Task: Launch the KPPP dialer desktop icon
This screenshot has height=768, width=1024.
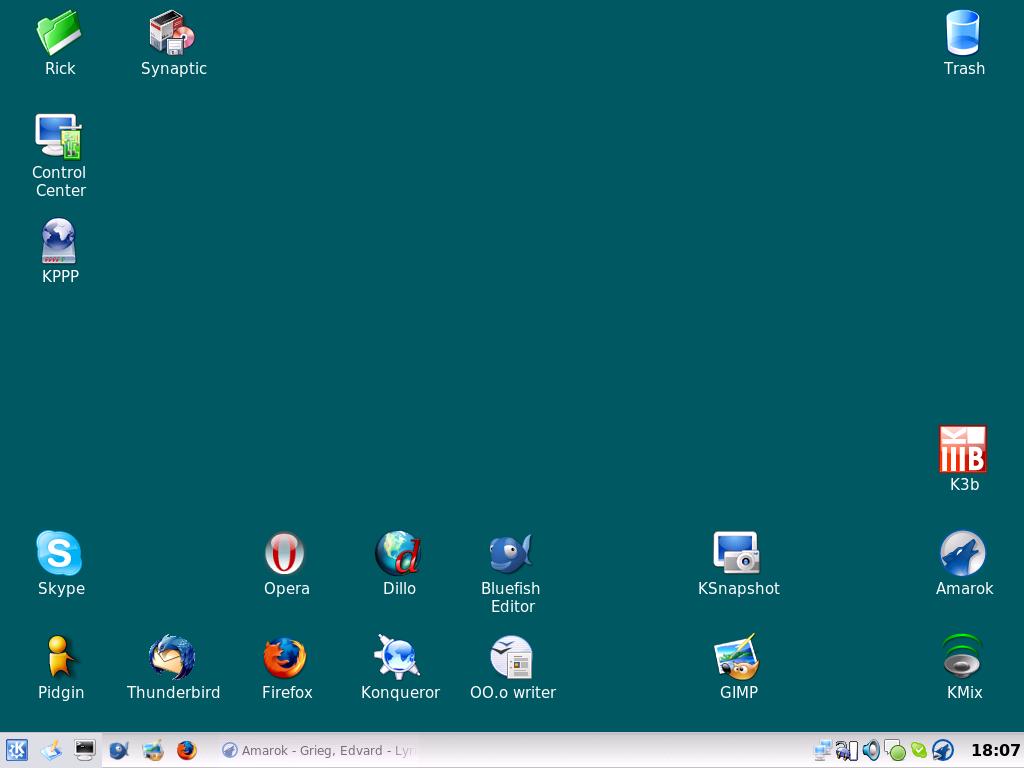Action: 59,241
